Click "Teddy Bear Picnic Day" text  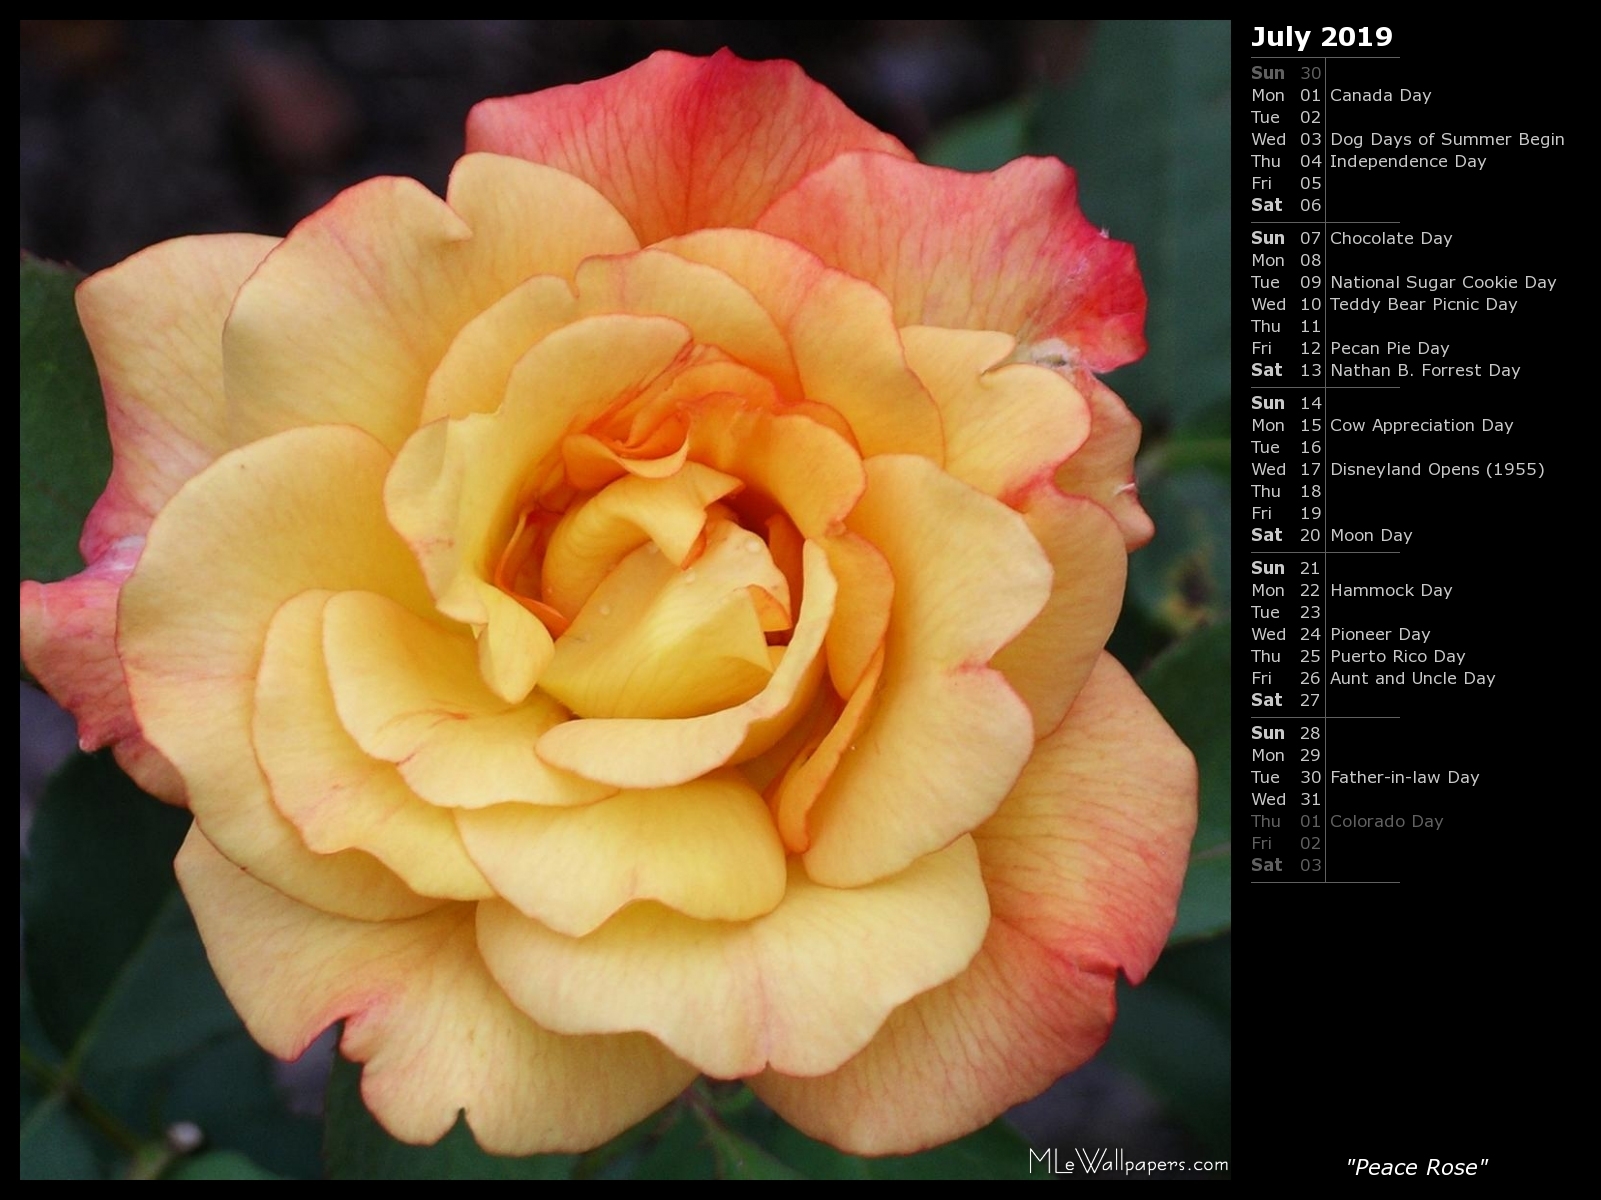pos(1423,304)
